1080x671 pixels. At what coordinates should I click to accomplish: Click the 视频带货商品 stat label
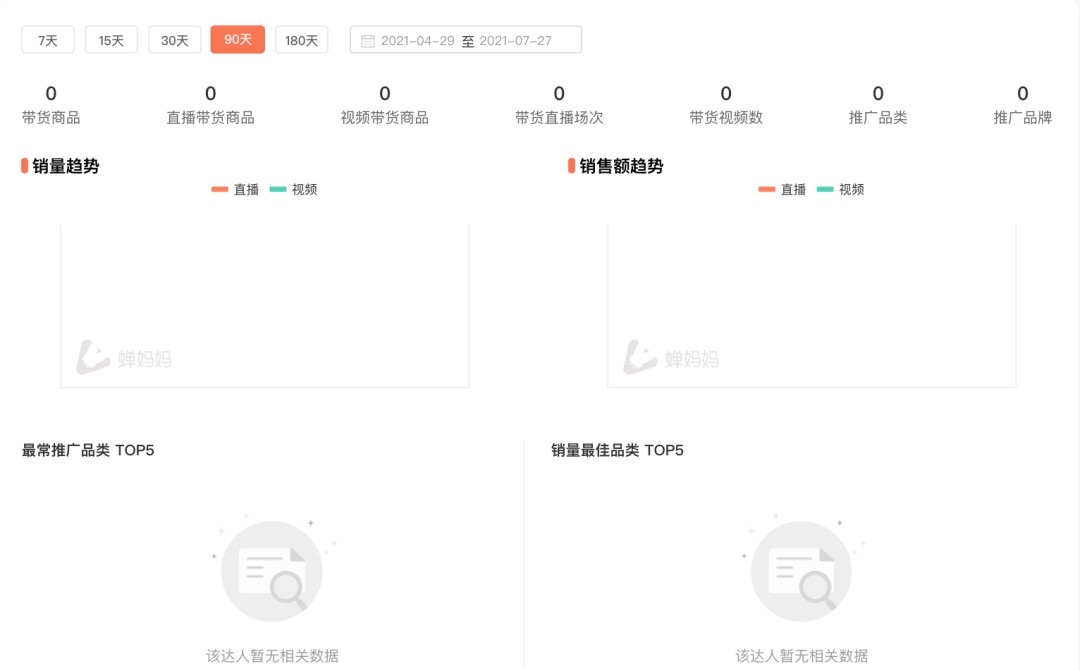pos(385,118)
